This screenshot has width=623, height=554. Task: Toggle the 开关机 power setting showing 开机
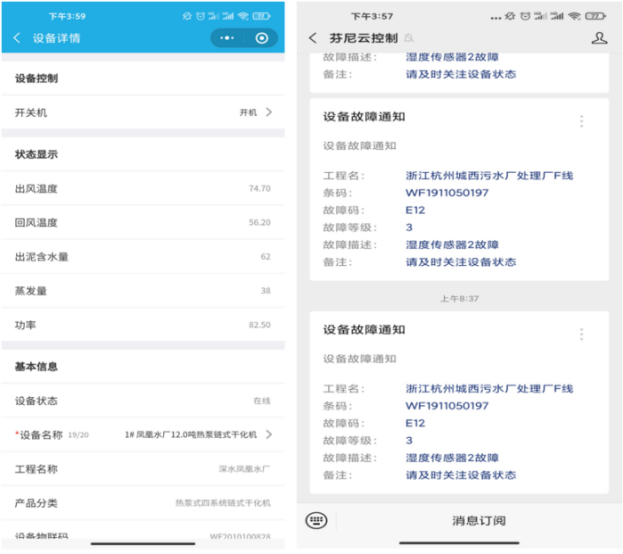(x=248, y=112)
